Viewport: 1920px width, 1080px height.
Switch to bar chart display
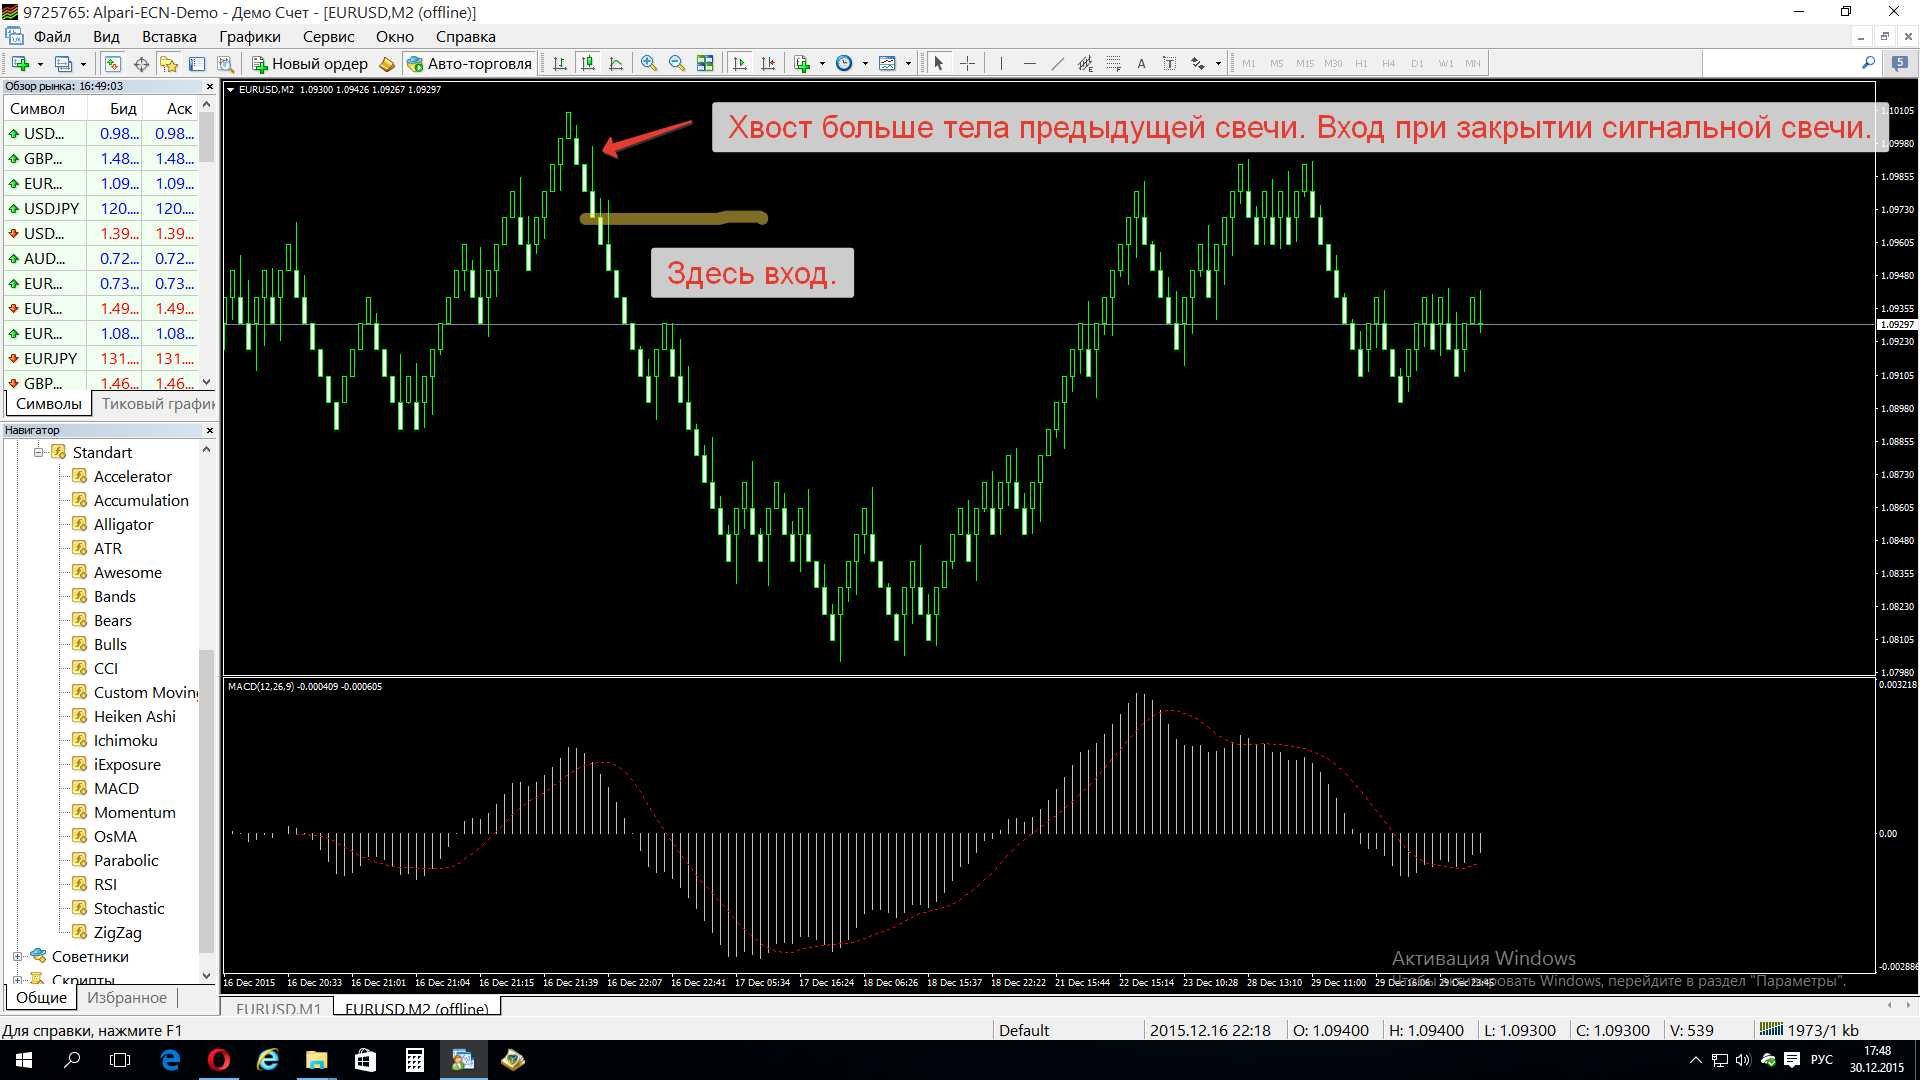(x=560, y=63)
